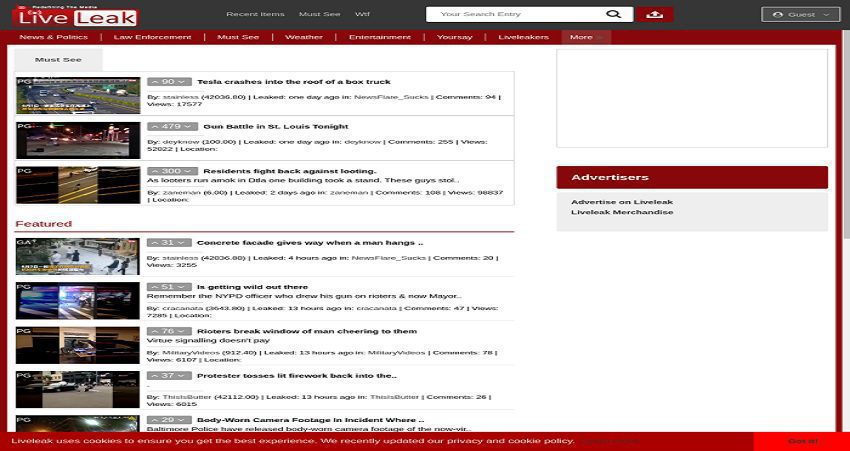Open Gun Battle in St. Louis Tonight
The height and width of the screenshot is (451, 850).
[276, 126]
